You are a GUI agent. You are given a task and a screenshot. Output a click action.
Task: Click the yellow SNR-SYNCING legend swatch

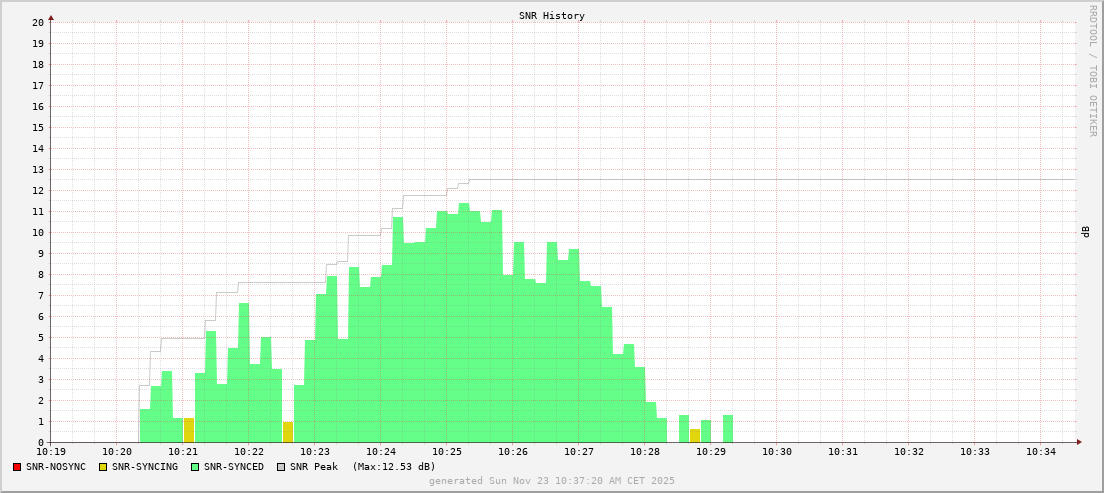click(x=103, y=467)
